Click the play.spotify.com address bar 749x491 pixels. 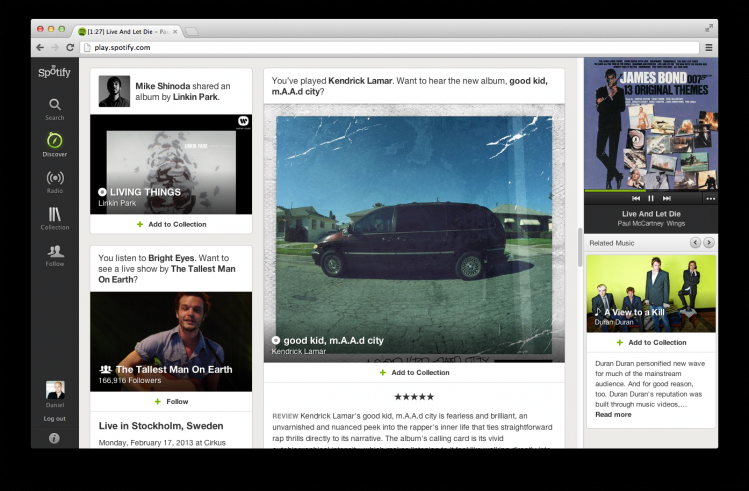point(389,47)
